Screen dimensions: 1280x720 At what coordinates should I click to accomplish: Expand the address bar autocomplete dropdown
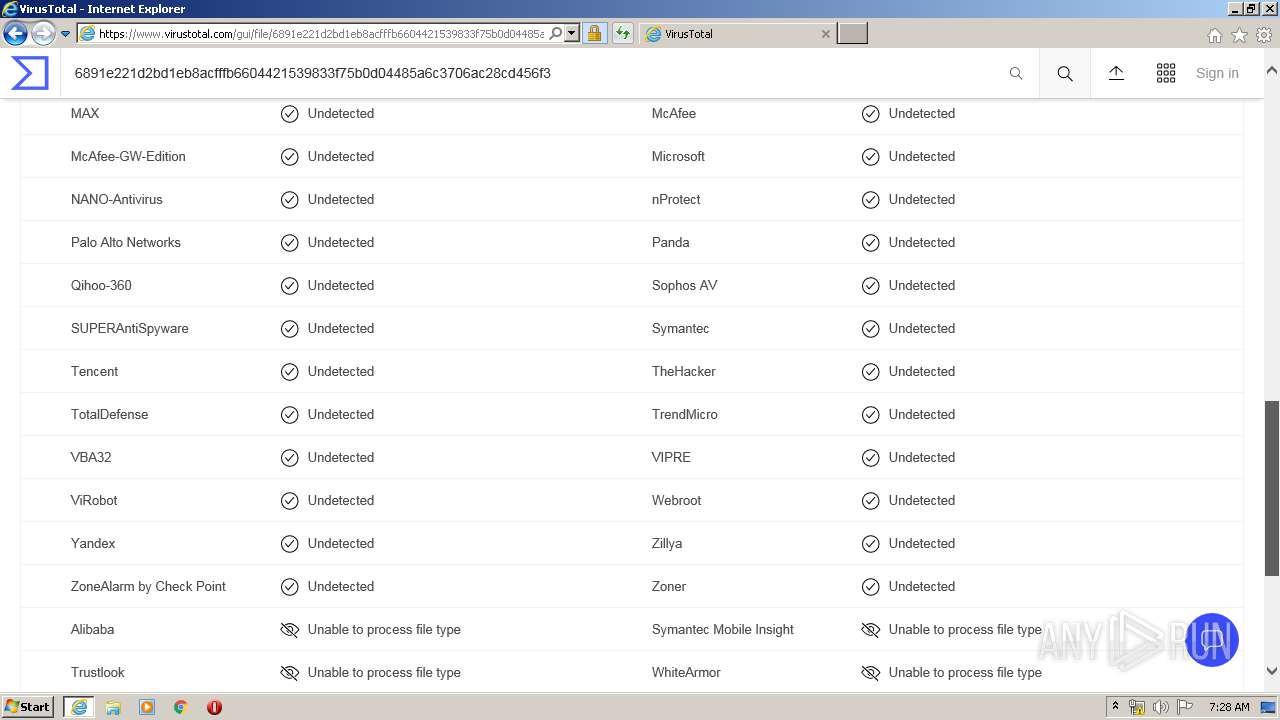(572, 33)
